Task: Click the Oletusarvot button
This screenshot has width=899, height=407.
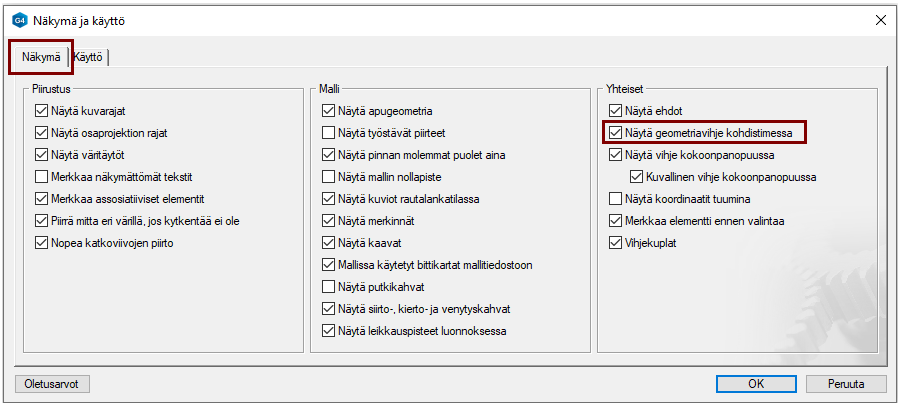Action: click(x=53, y=384)
